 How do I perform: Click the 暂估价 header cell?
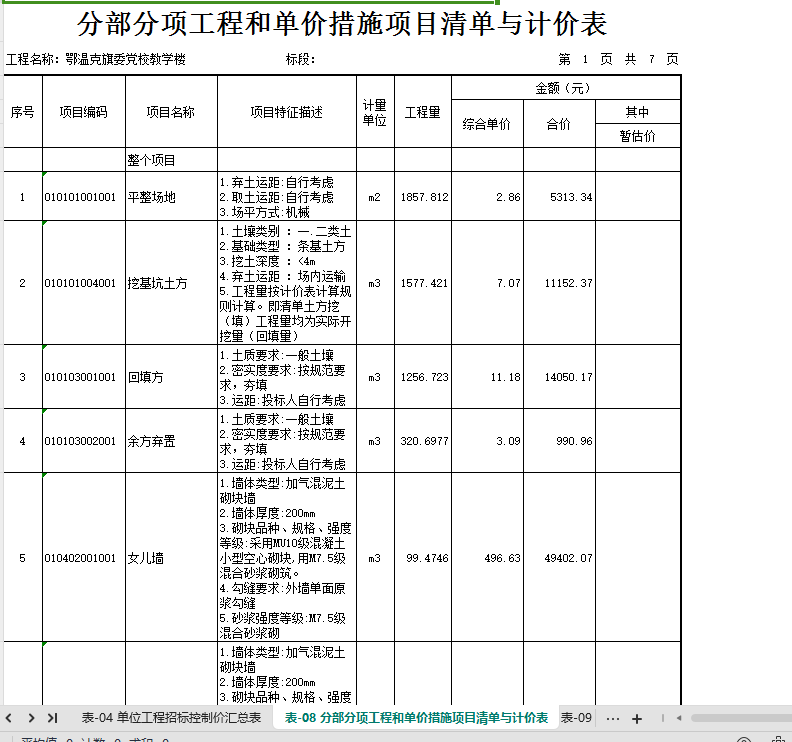(x=638, y=136)
